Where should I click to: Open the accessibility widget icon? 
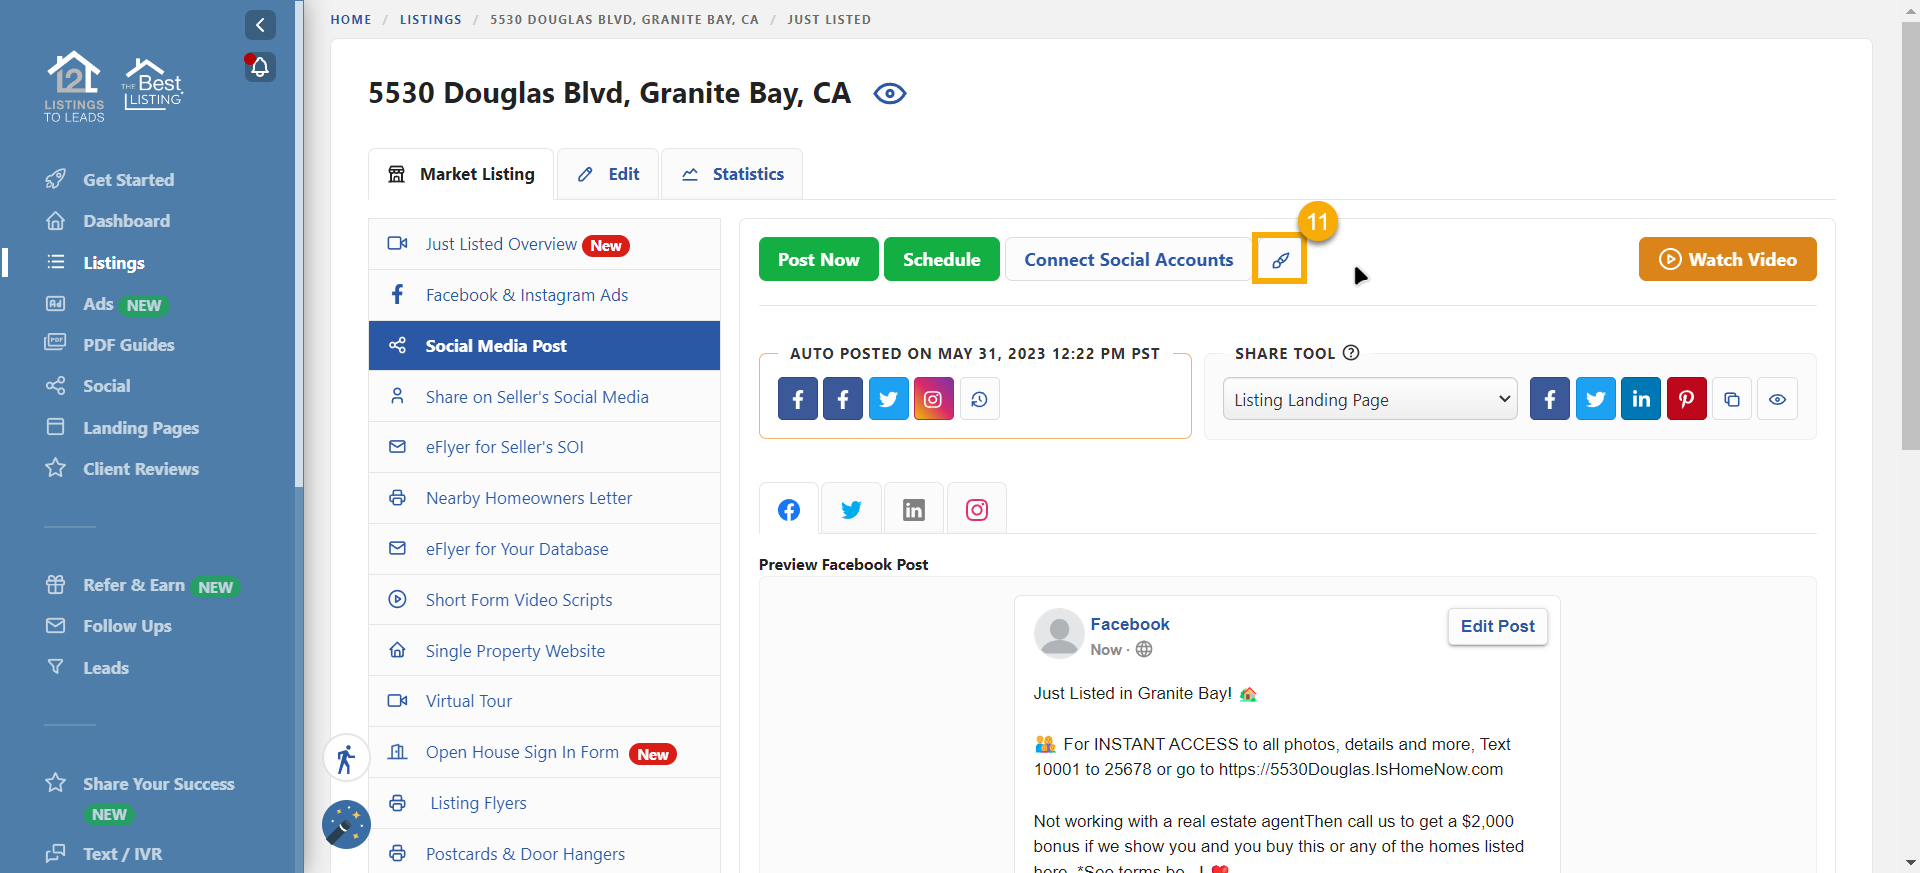[x=346, y=759]
